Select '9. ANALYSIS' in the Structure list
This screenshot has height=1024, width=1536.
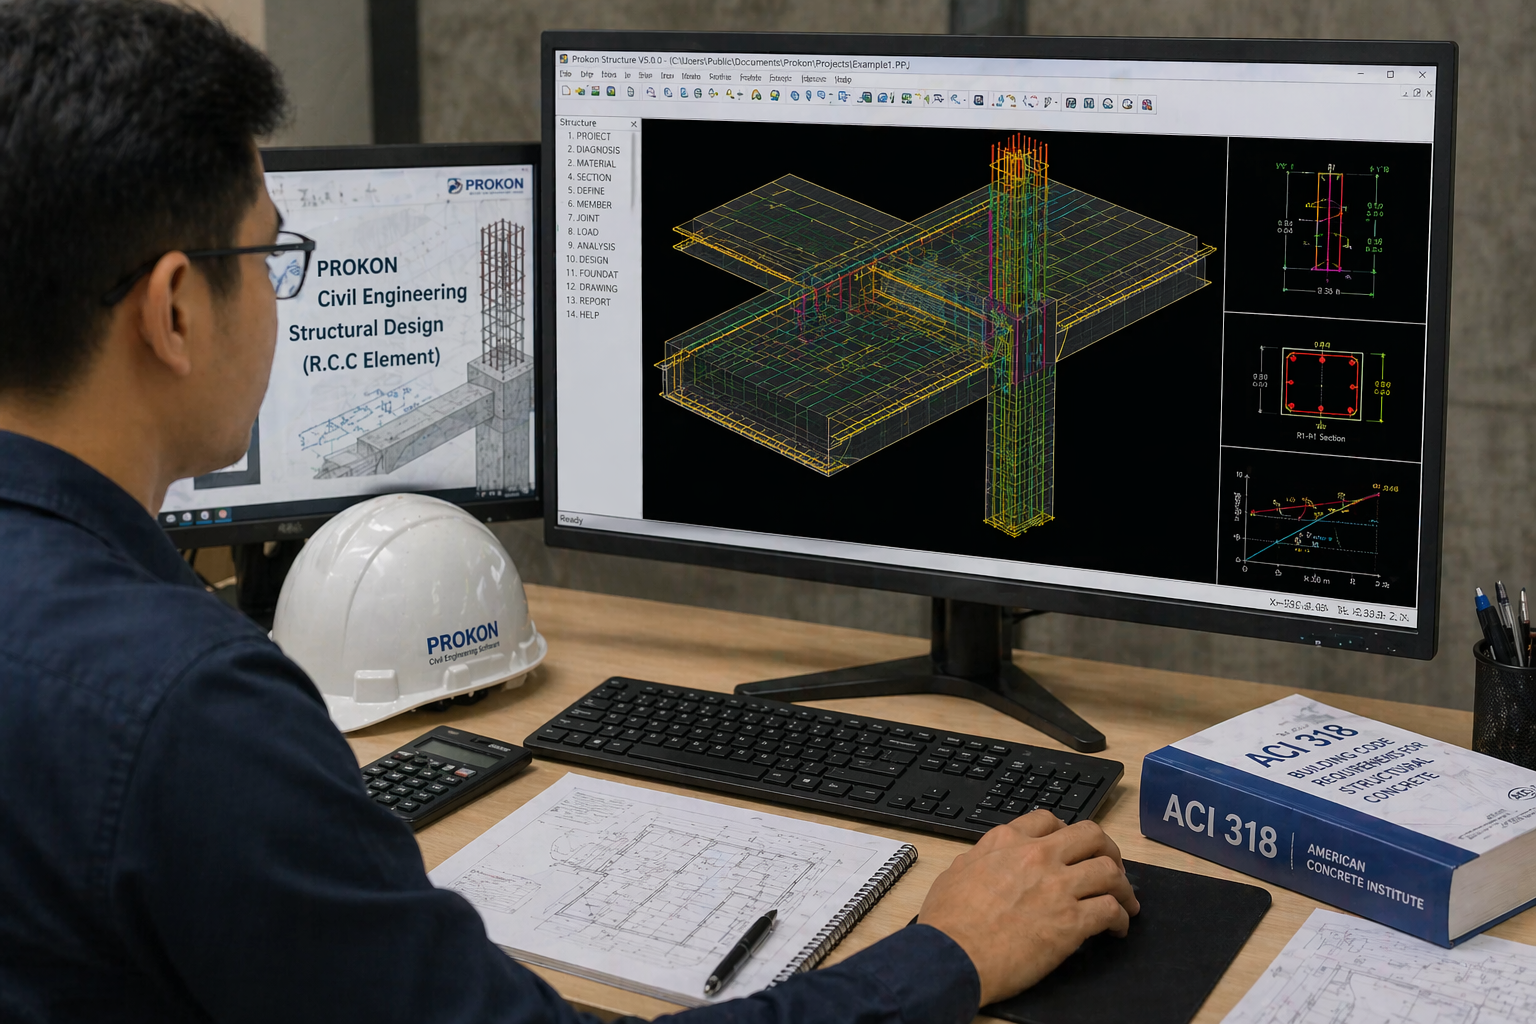(x=591, y=246)
